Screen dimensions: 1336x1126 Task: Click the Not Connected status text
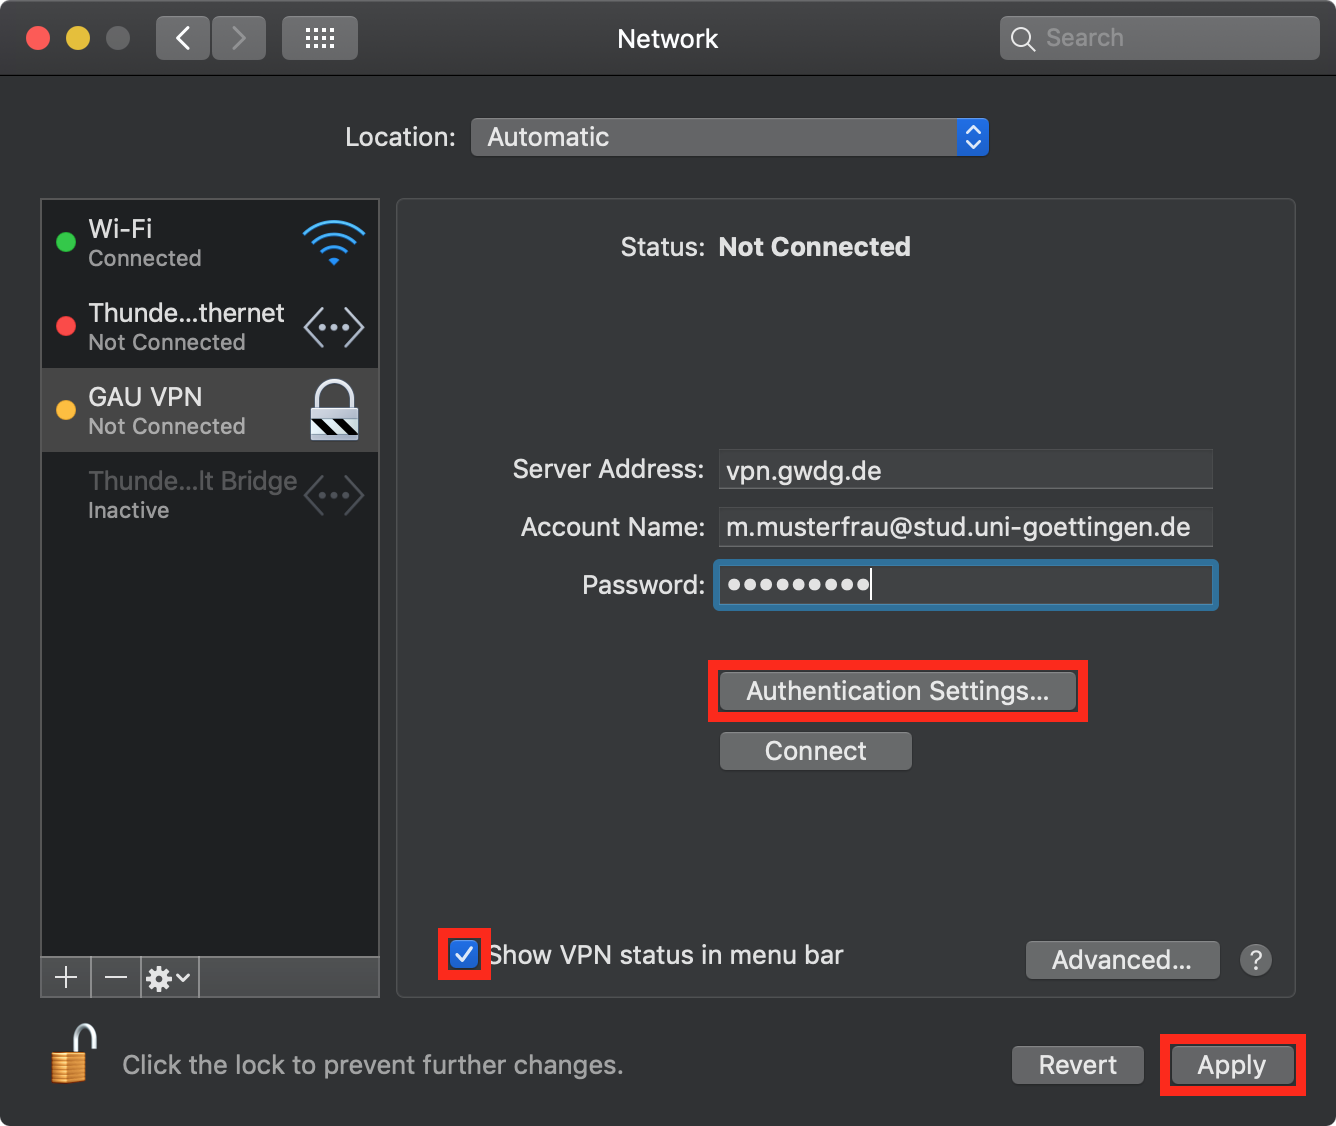point(815,247)
